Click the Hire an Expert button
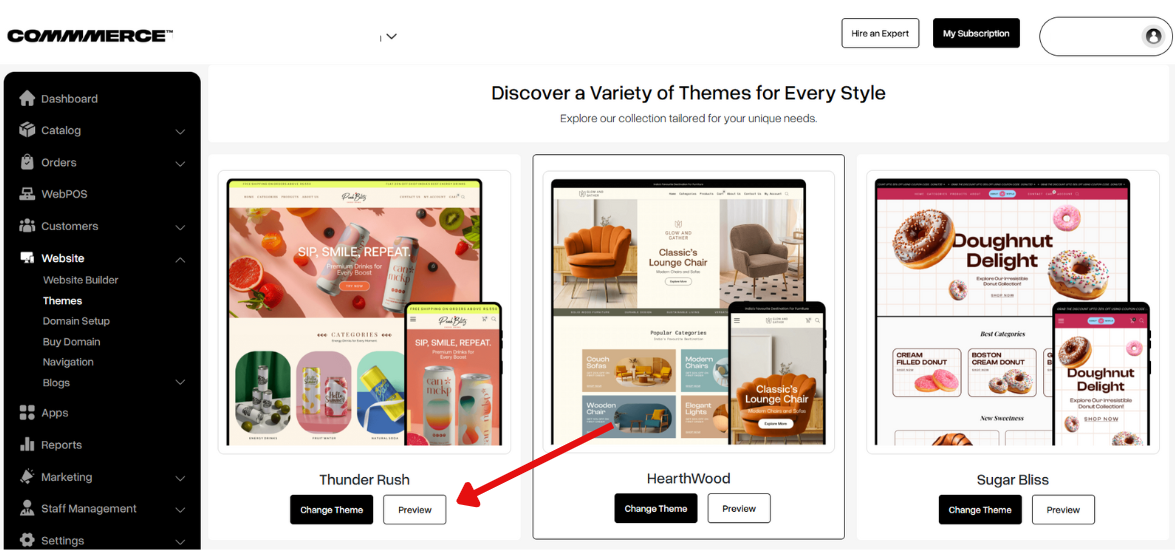Viewport: 1175px width, 553px height. pos(880,33)
